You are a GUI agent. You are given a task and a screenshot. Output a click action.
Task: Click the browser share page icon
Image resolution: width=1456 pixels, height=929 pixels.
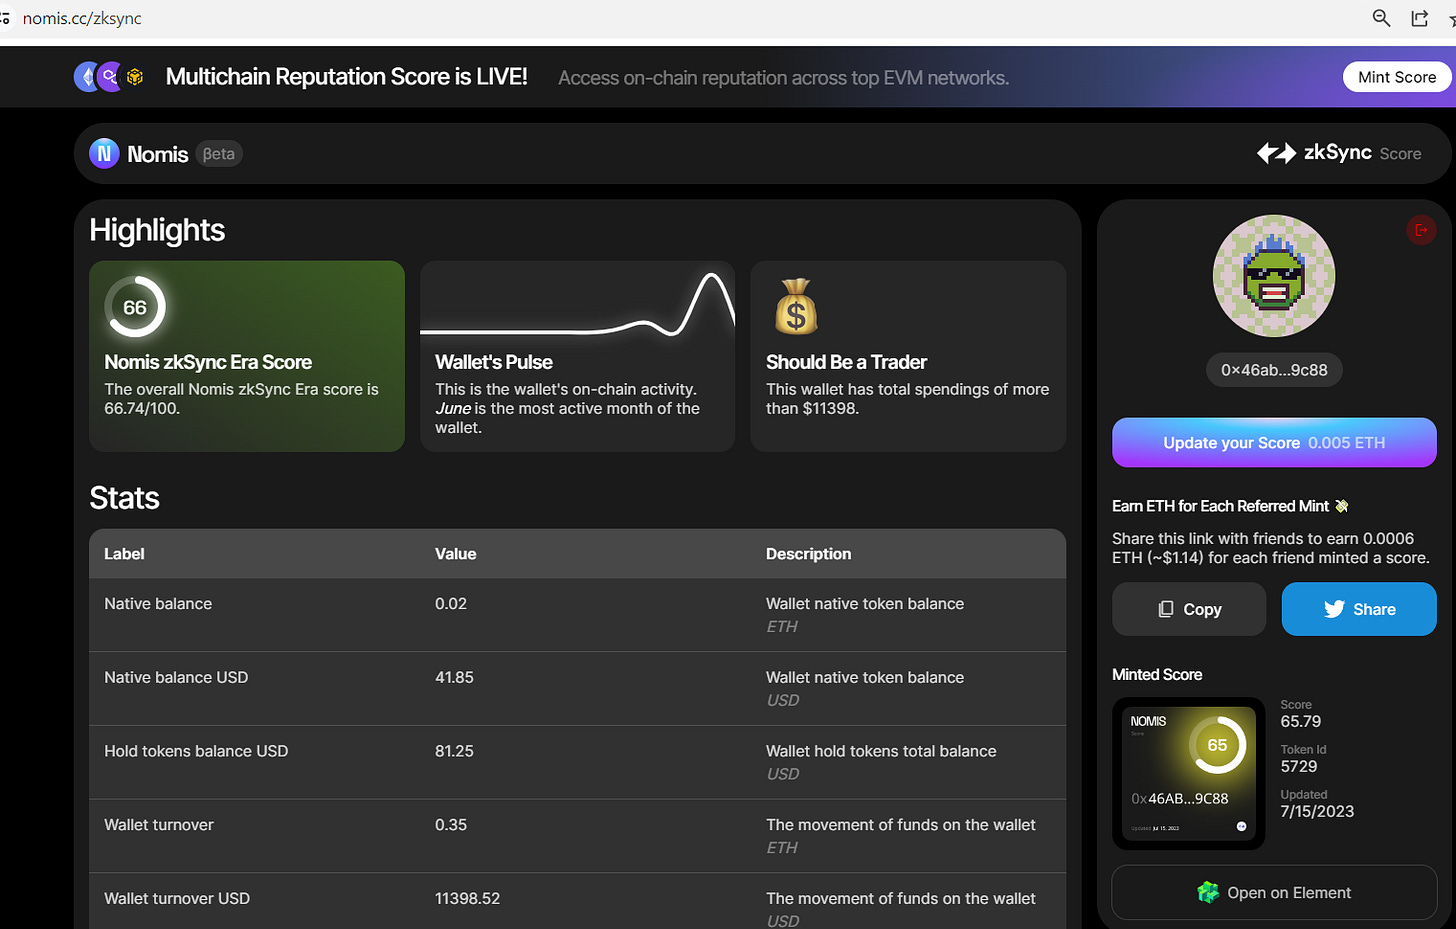pyautogui.click(x=1419, y=18)
